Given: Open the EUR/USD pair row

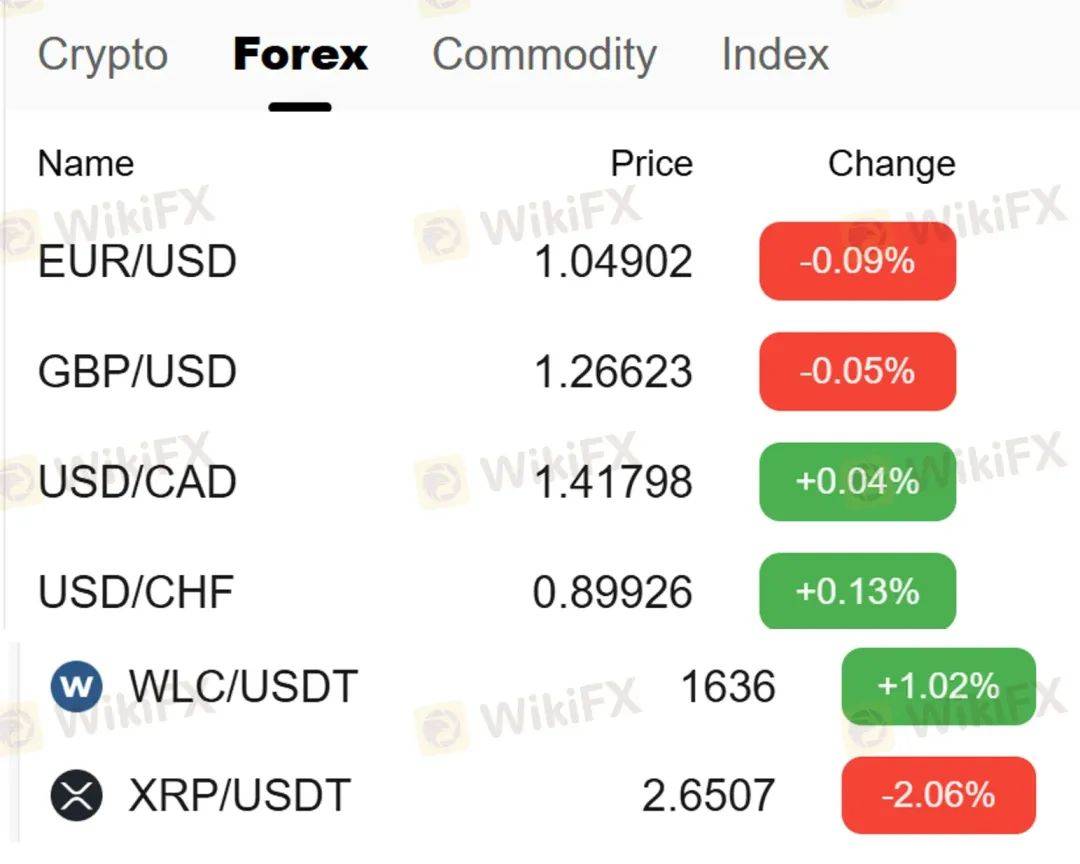Looking at the screenshot, I should click(x=496, y=261).
